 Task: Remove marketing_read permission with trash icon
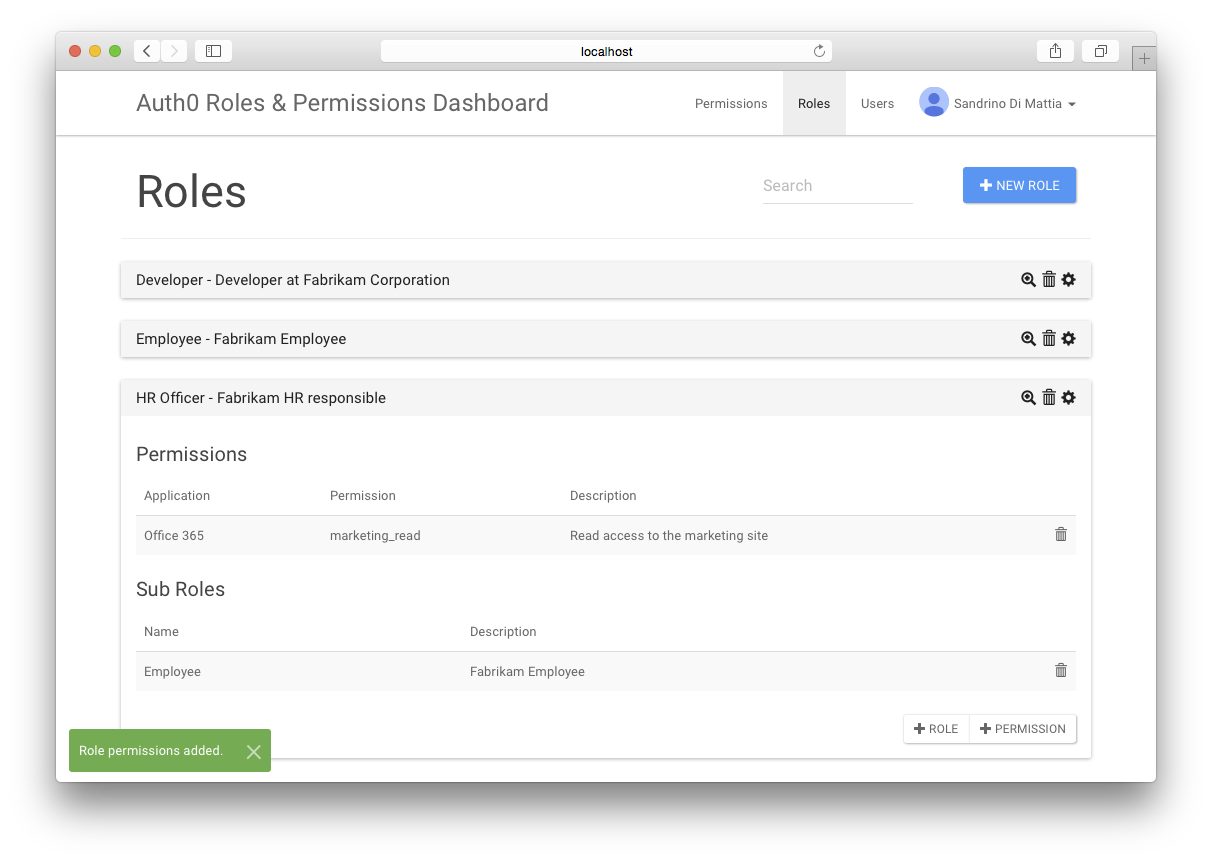click(x=1061, y=535)
